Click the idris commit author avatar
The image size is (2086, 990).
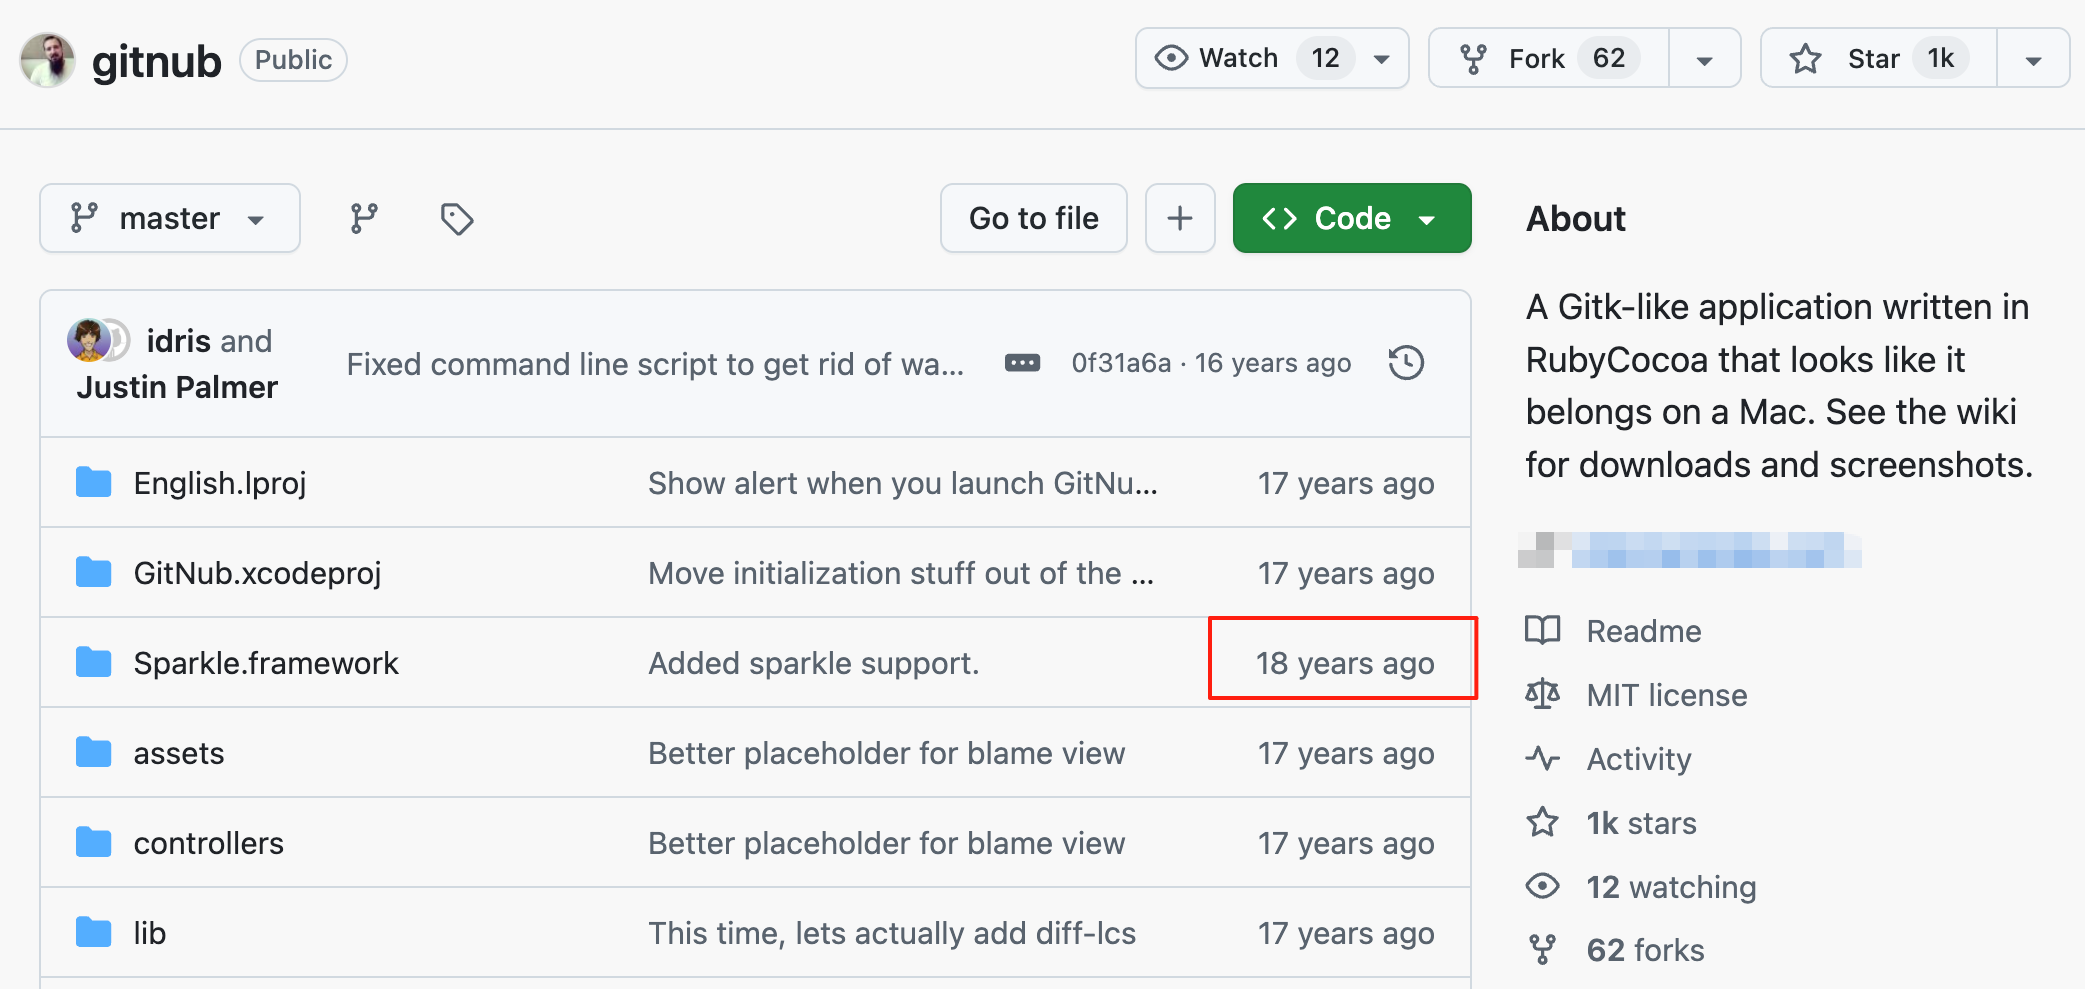(89, 341)
